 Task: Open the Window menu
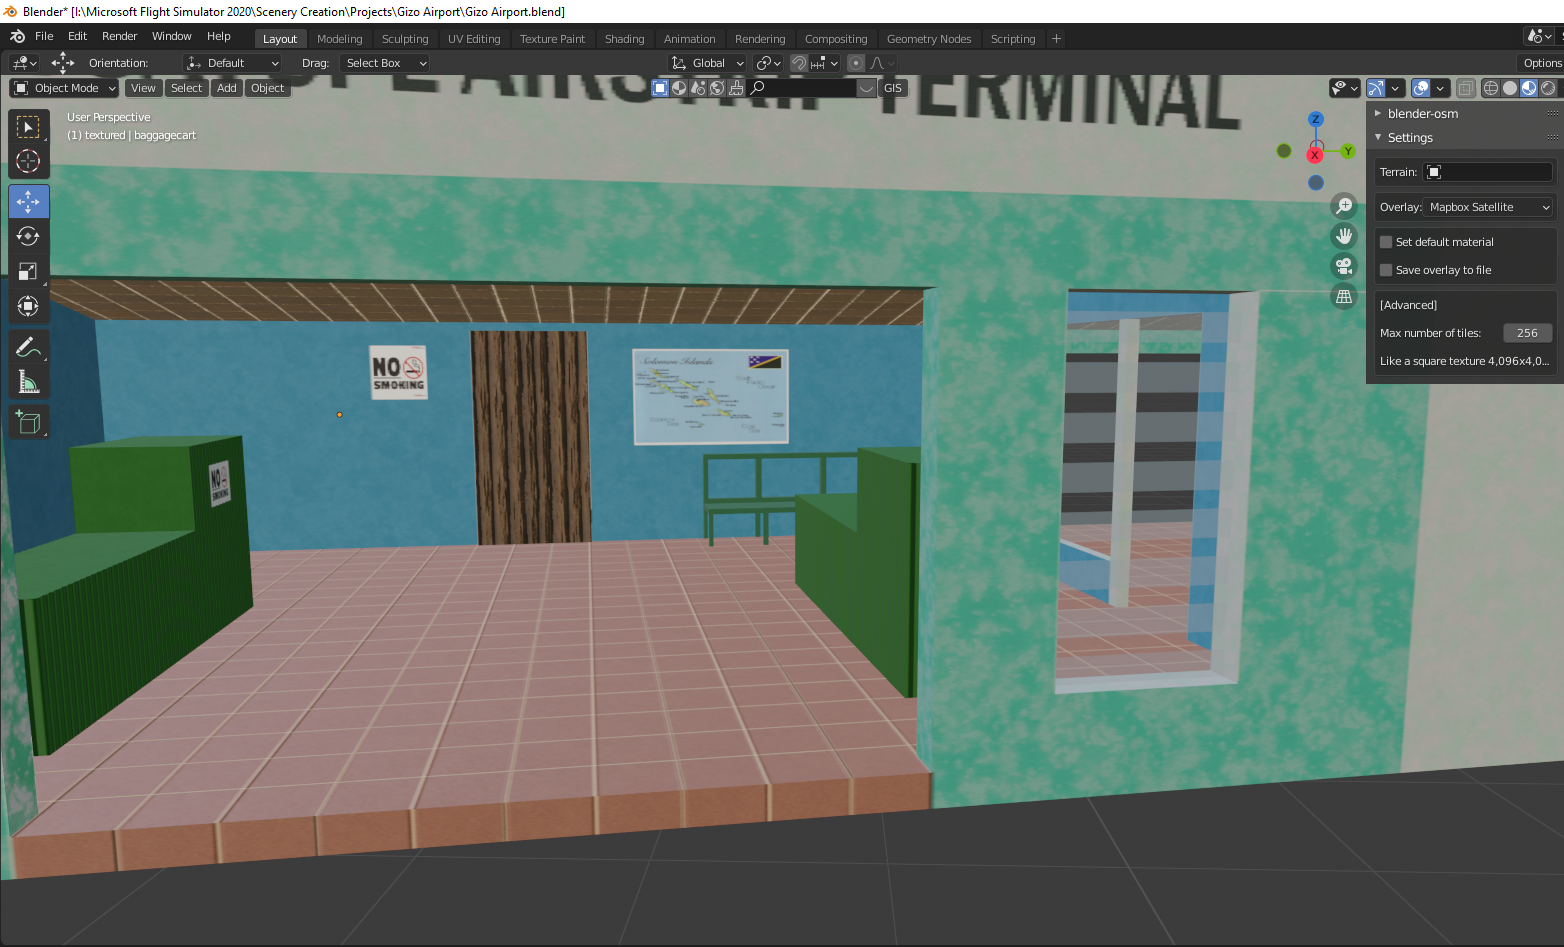click(x=171, y=36)
